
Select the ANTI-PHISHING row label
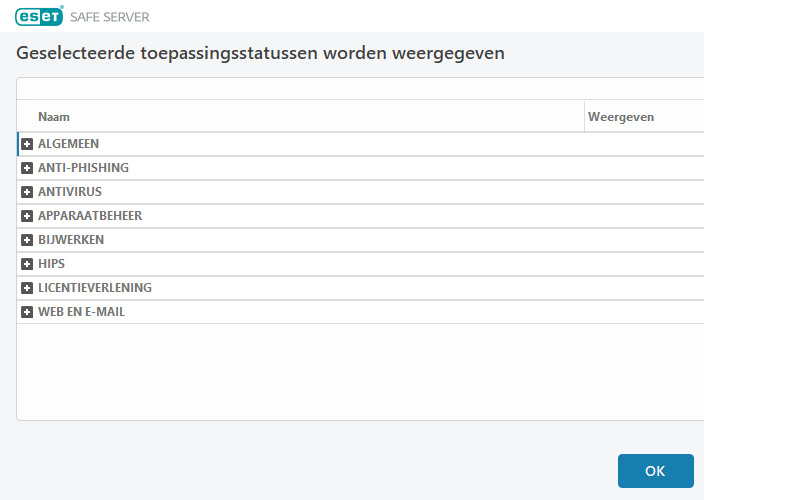coord(83,168)
